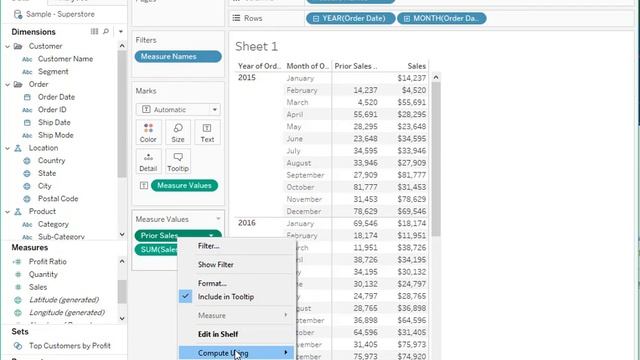Open the Compute Using submenu
640x360 pixels.
click(236, 353)
